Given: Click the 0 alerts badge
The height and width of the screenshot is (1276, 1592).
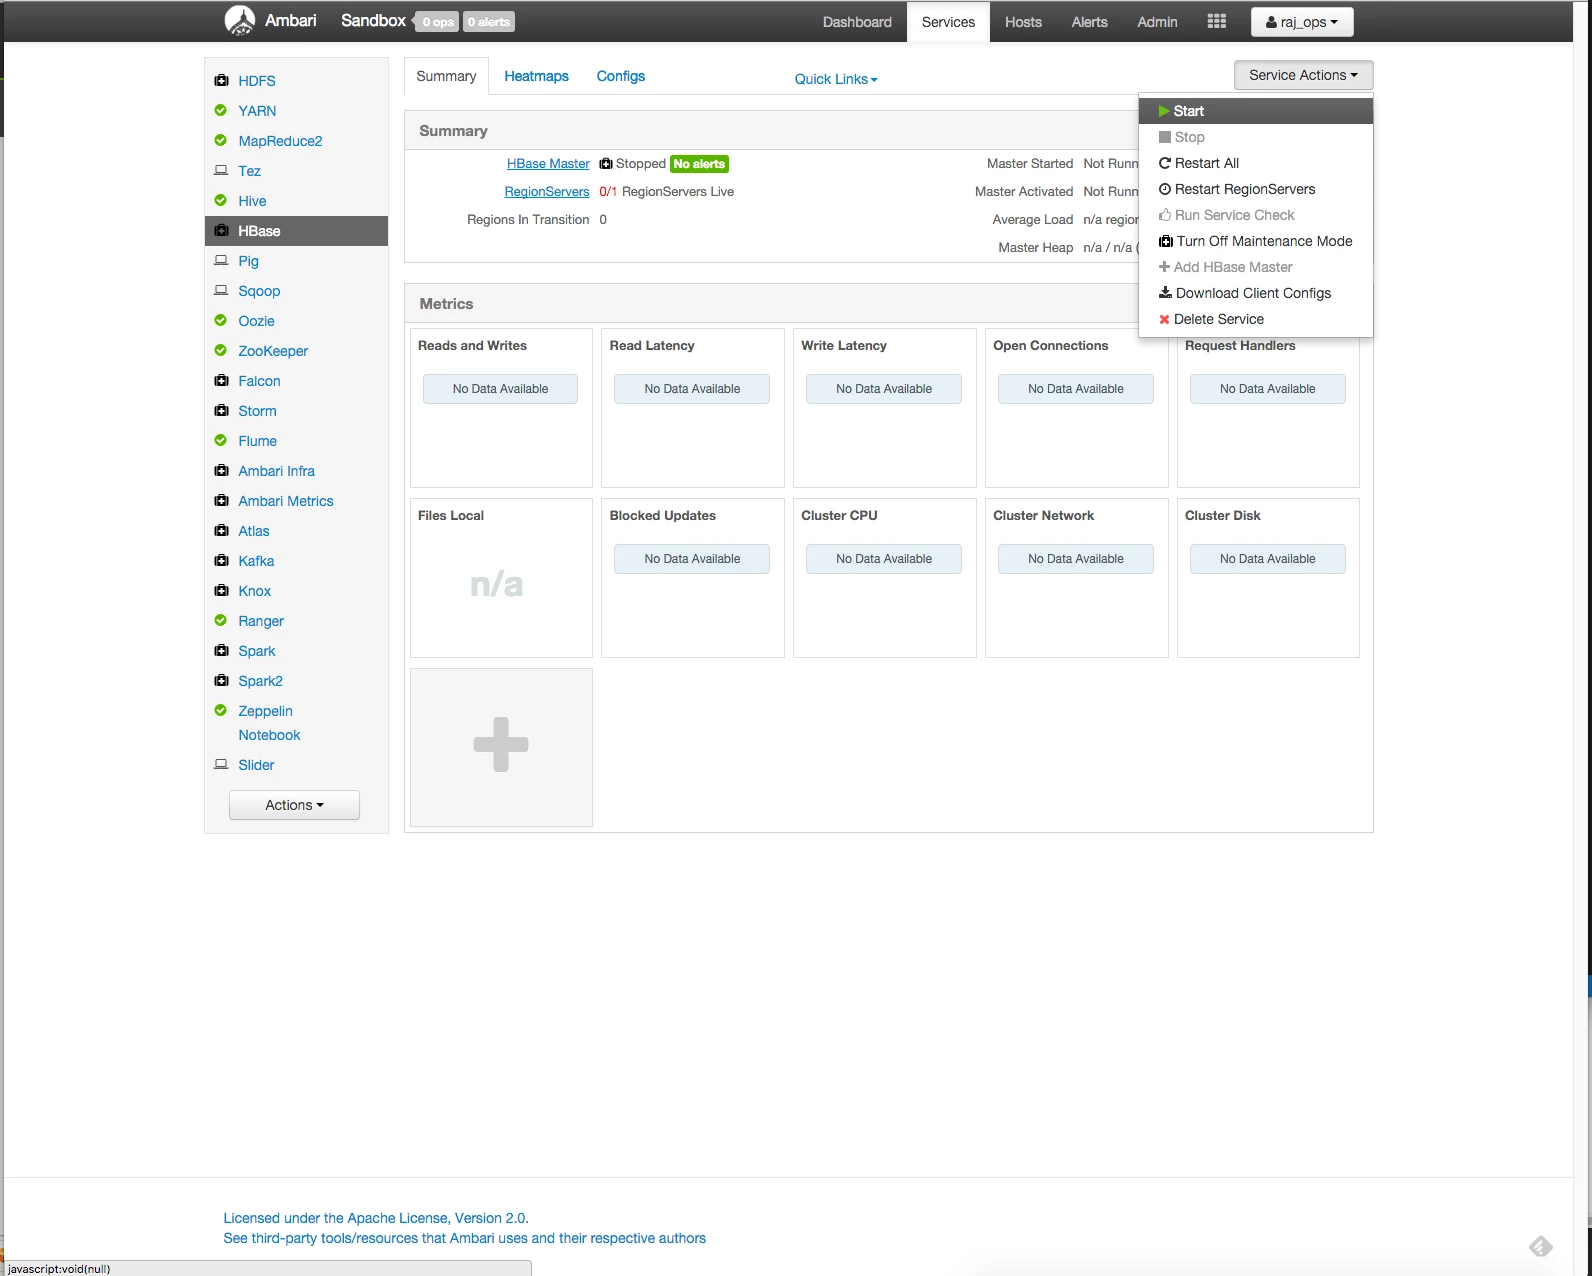Looking at the screenshot, I should click(x=489, y=22).
